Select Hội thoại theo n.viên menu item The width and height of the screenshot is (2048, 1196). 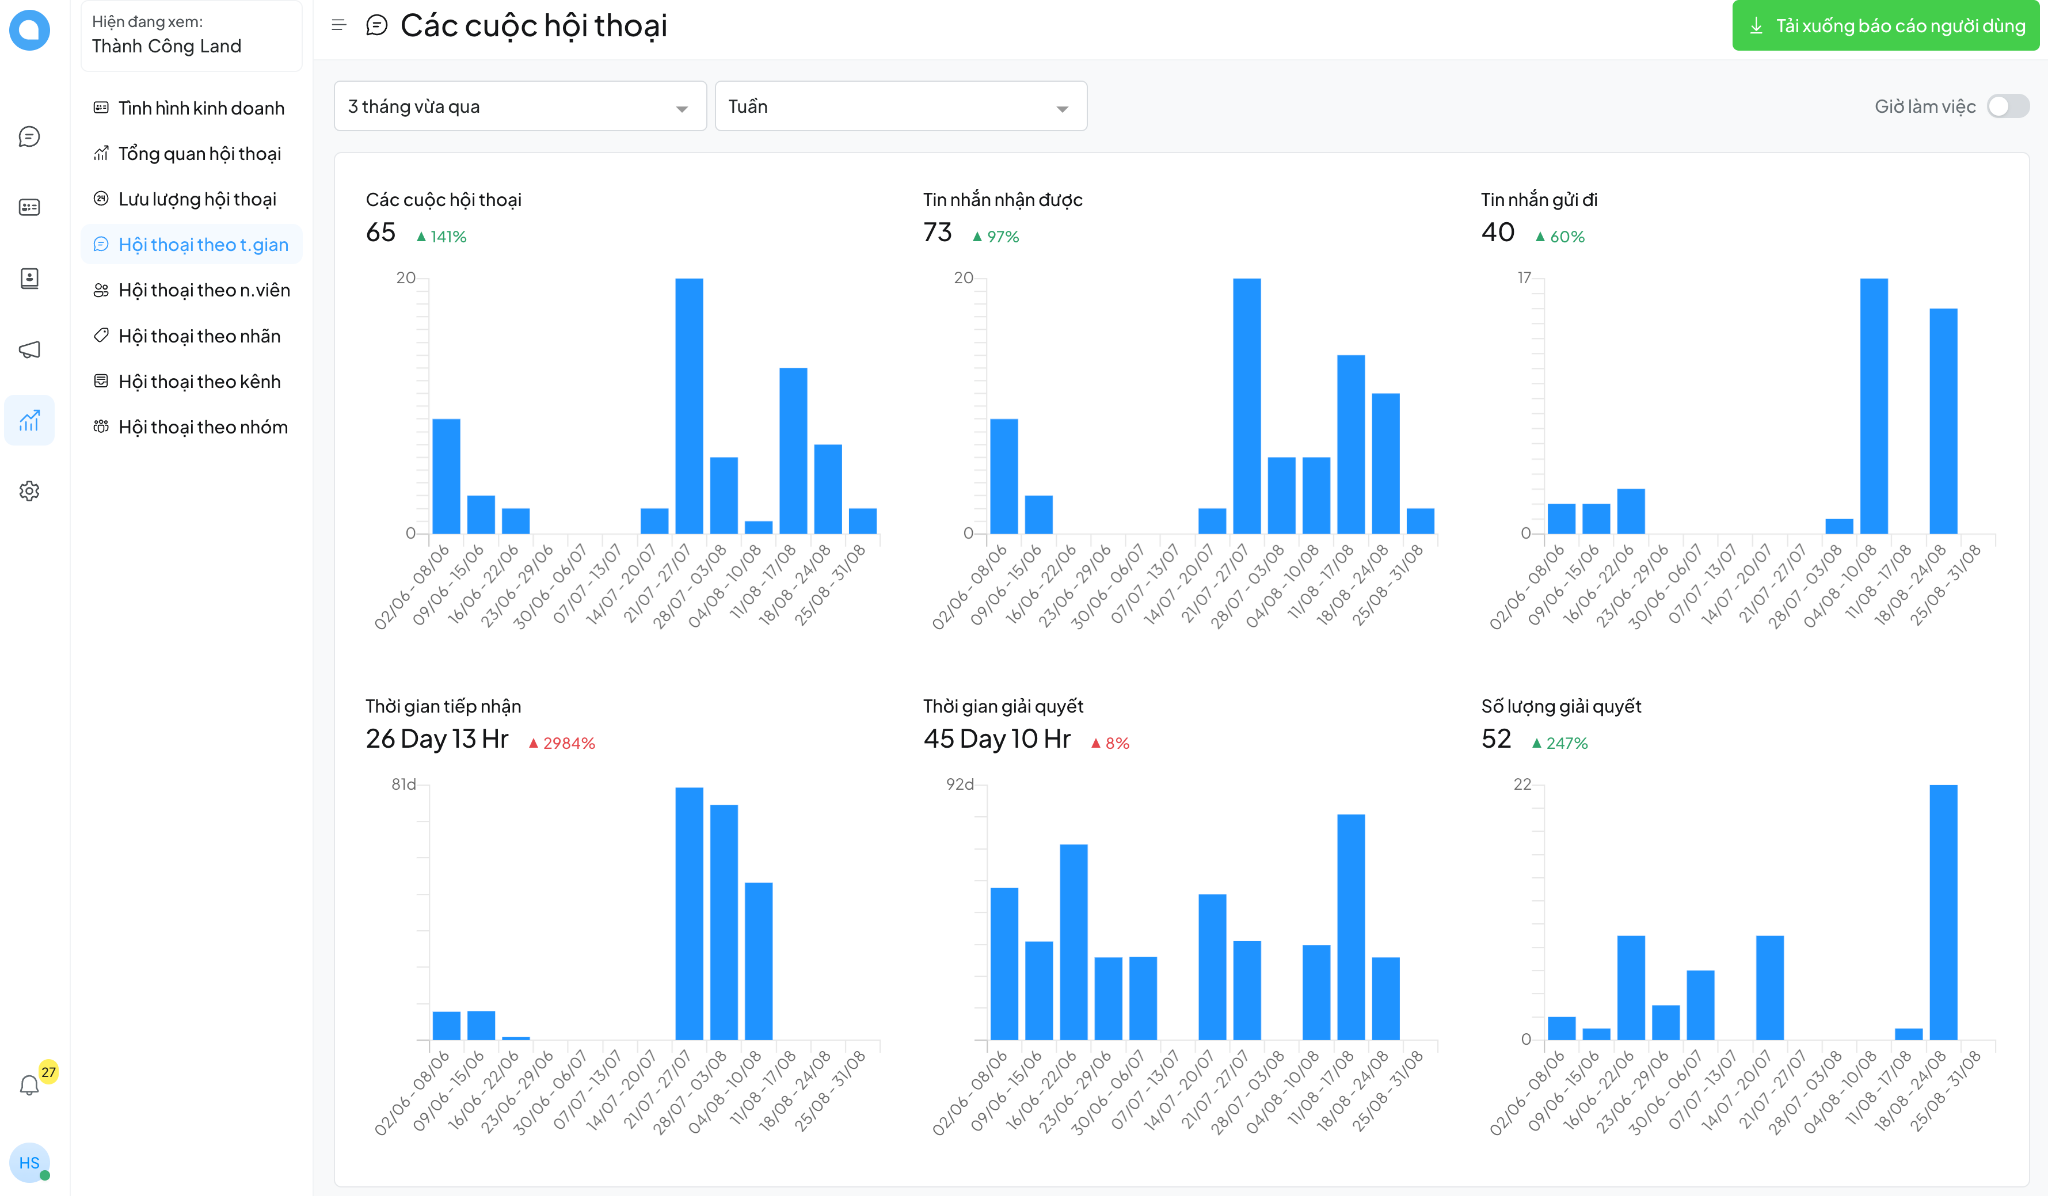[x=204, y=290]
